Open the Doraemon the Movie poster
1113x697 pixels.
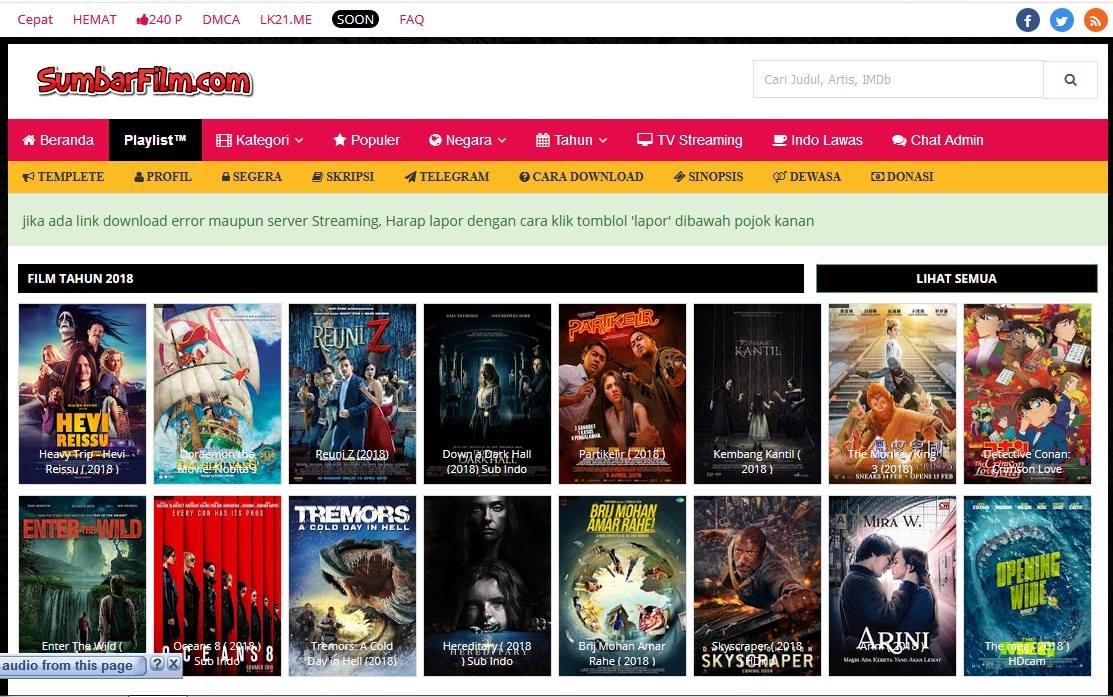[x=217, y=394]
